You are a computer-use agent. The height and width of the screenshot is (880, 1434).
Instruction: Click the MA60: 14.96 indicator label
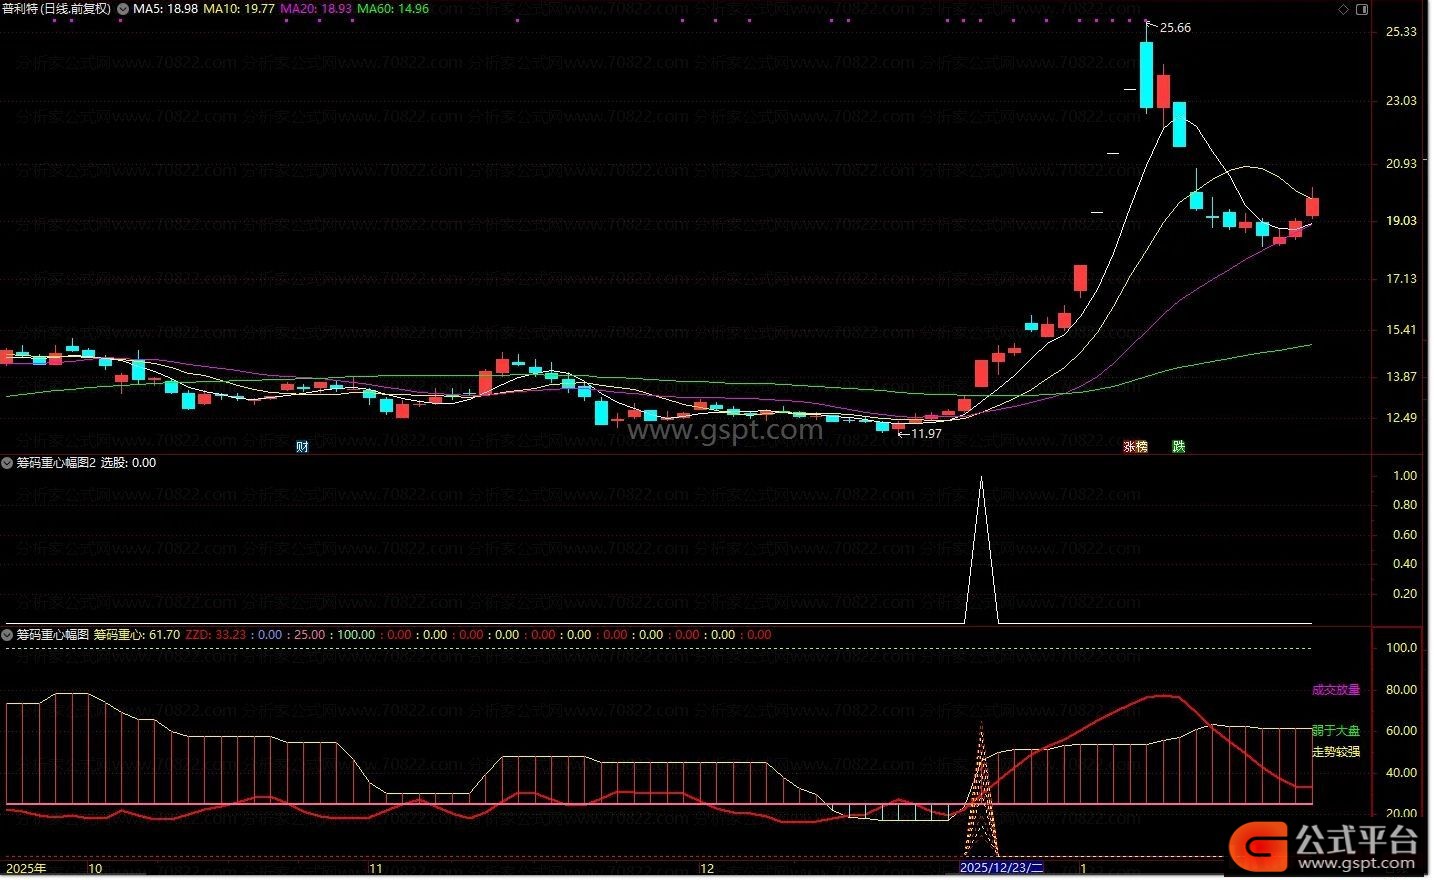[x=393, y=9]
